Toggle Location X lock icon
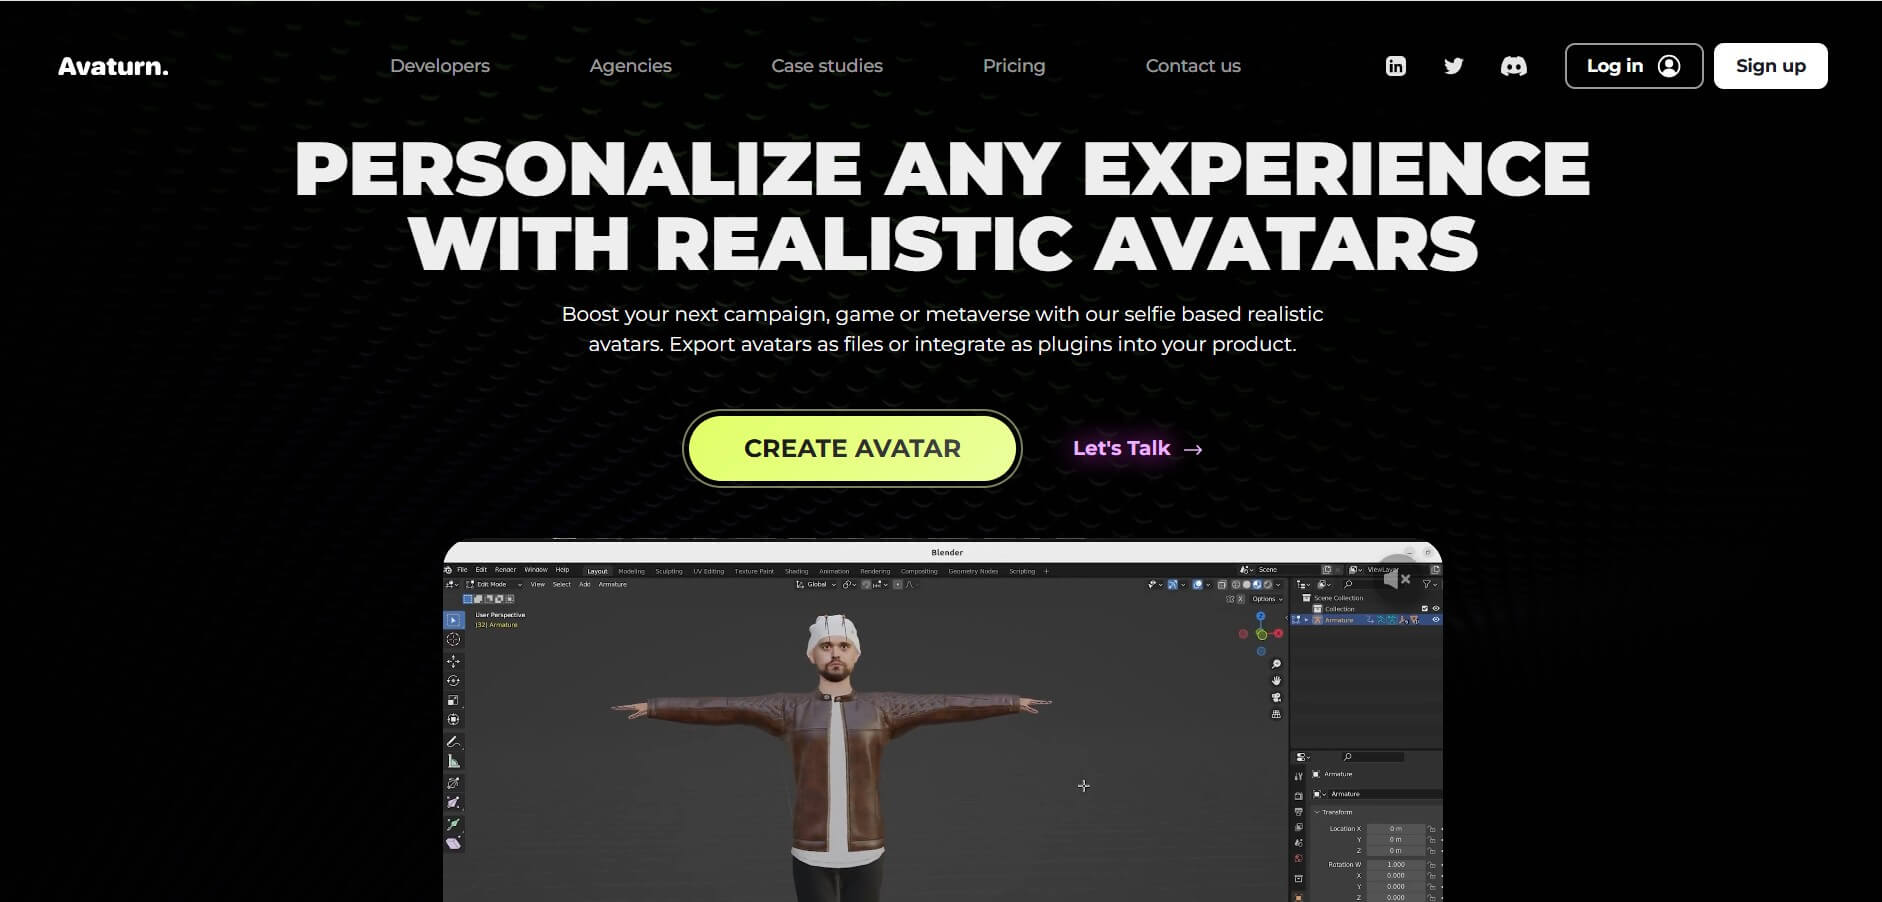This screenshot has height=902, width=1882. [1432, 829]
